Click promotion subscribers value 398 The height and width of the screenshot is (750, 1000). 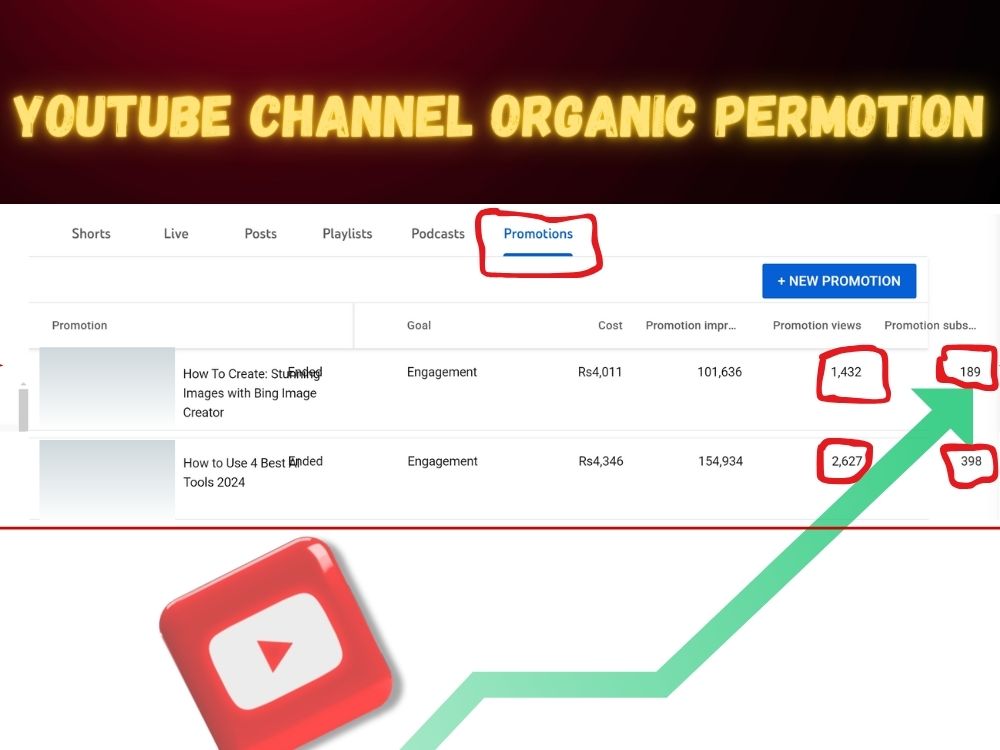971,461
